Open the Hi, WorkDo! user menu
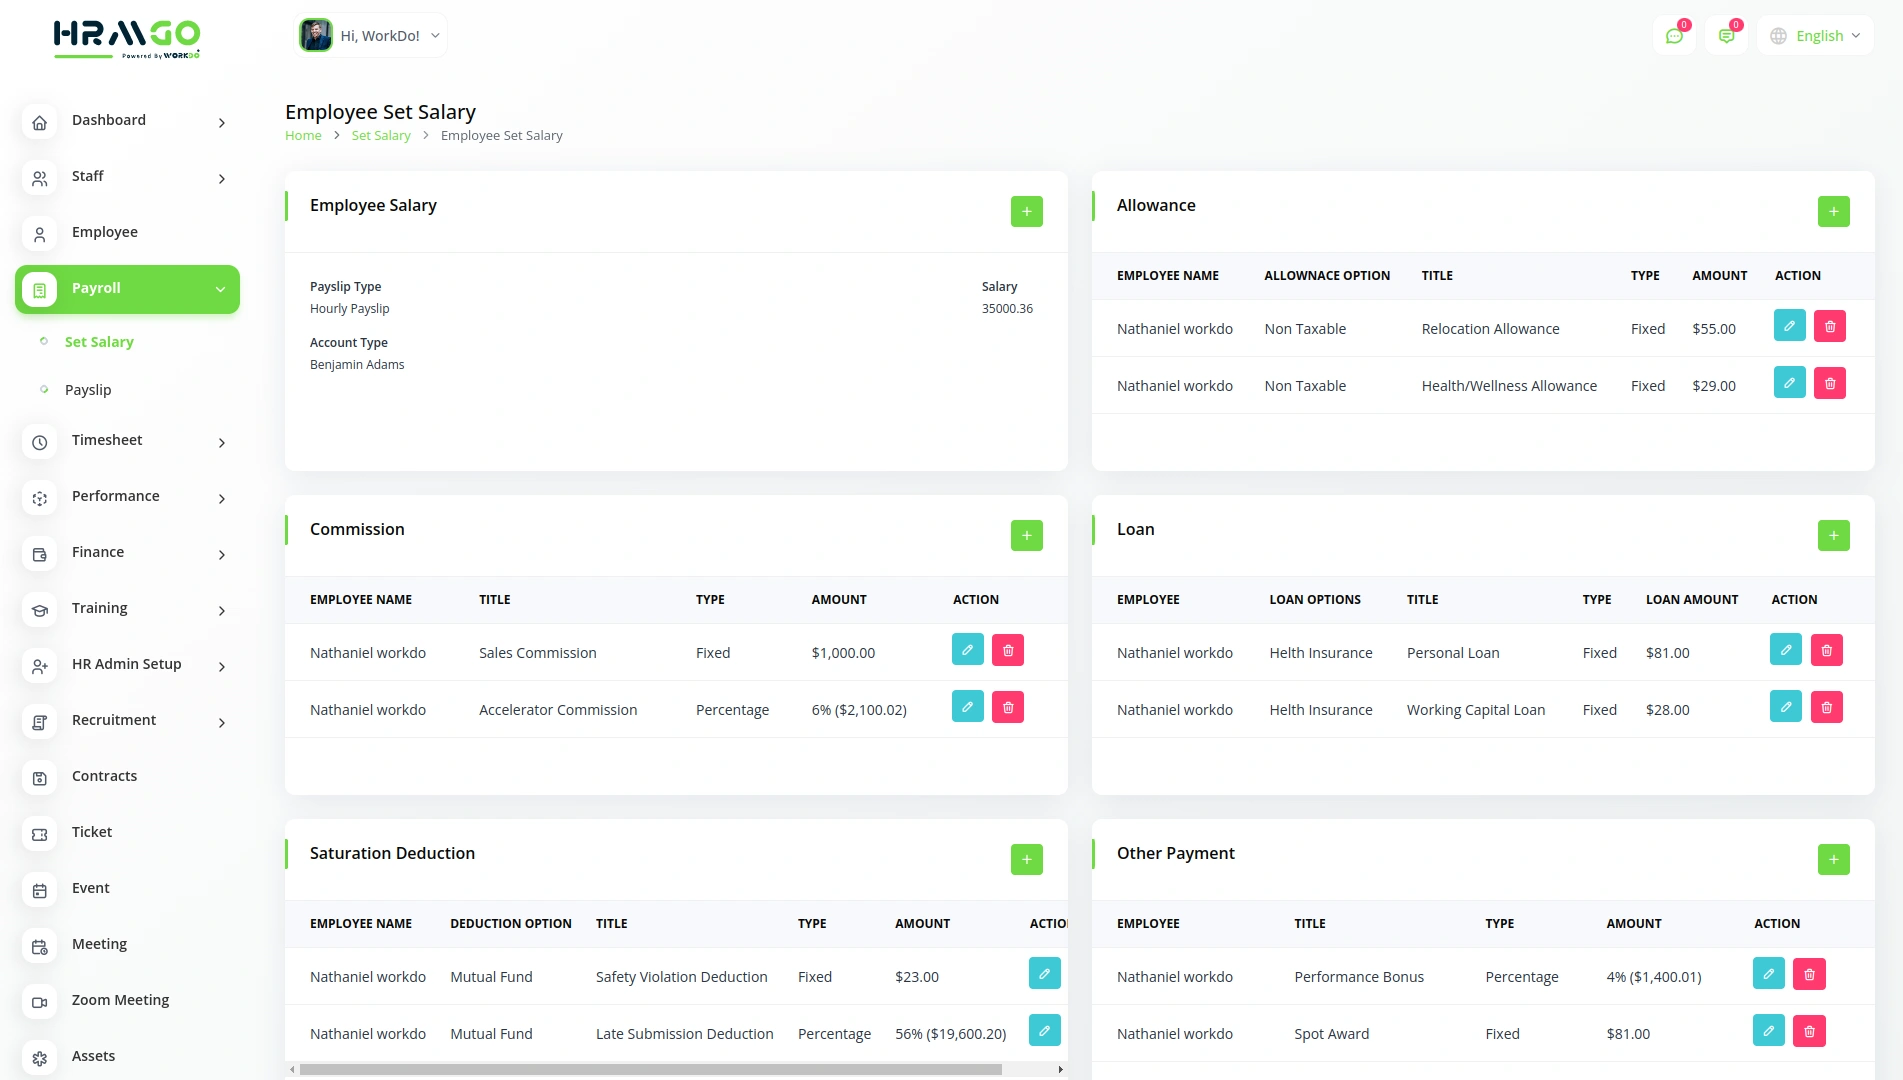This screenshot has width=1903, height=1080. coord(371,36)
